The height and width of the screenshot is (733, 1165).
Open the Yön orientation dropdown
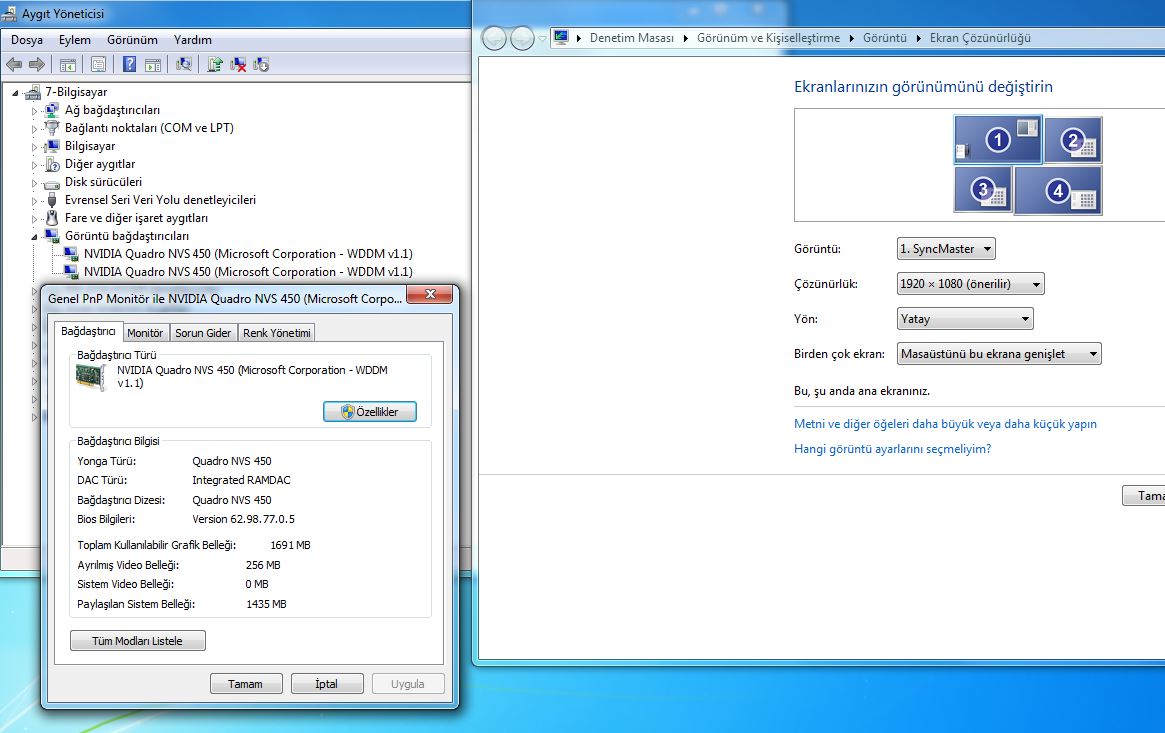965,319
